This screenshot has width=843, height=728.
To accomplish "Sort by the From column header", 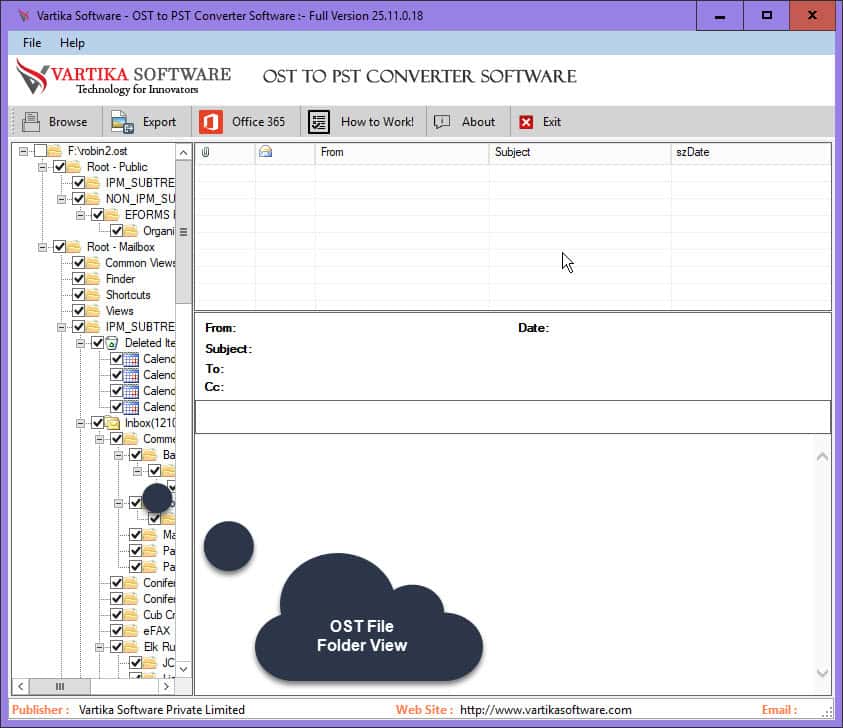I will [402, 152].
